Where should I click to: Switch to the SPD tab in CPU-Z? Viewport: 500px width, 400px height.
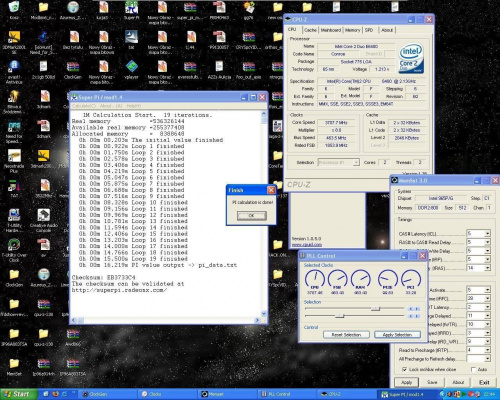(369, 30)
